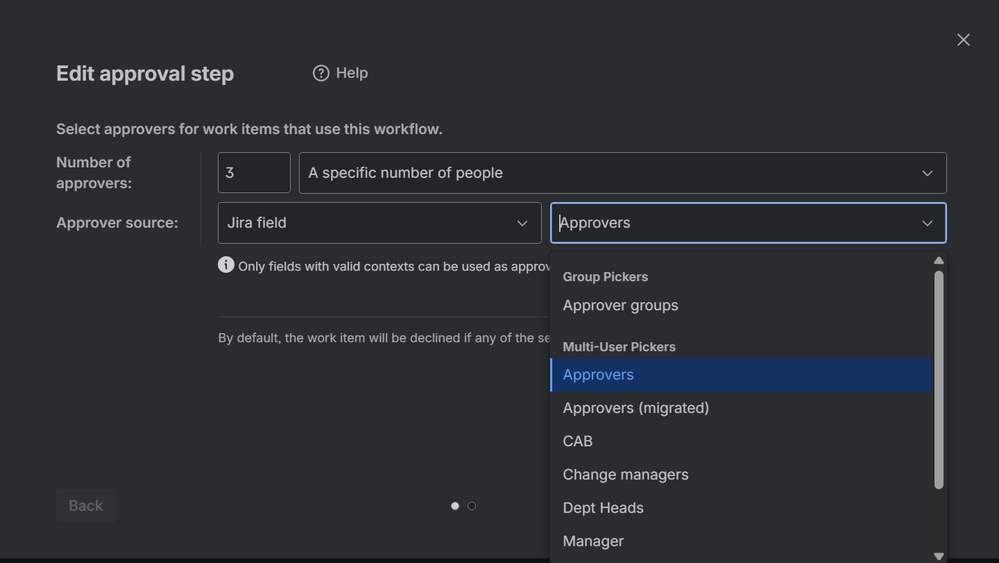Open the Help link
The image size is (999, 563).
(351, 73)
